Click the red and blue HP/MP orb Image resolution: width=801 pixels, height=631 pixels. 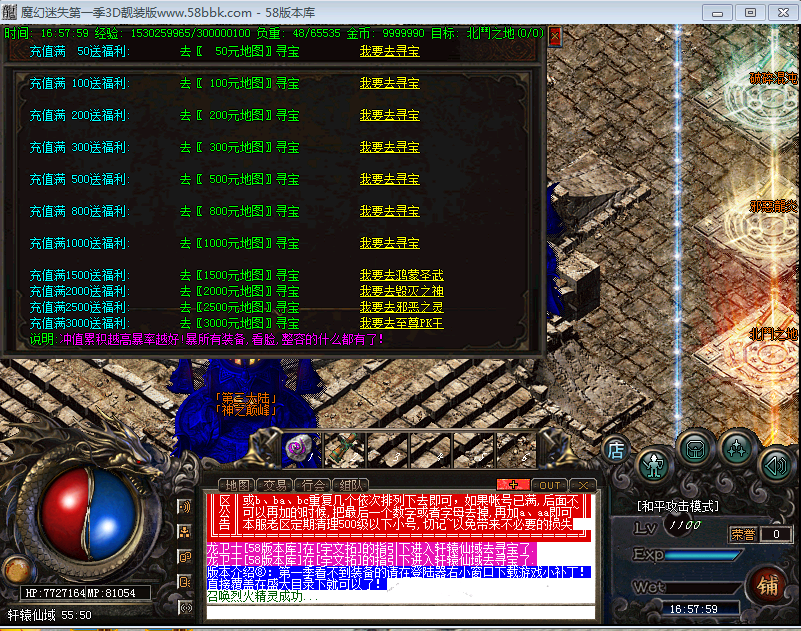pos(90,515)
